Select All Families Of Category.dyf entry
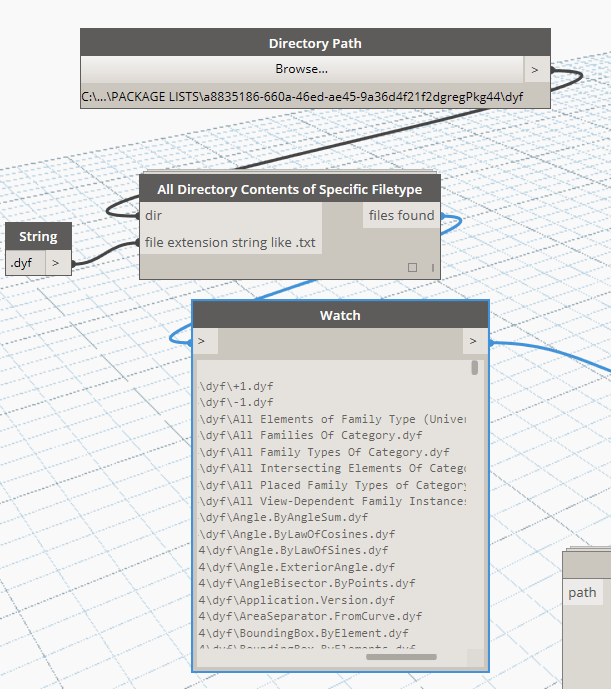611x689 pixels. click(x=310, y=435)
